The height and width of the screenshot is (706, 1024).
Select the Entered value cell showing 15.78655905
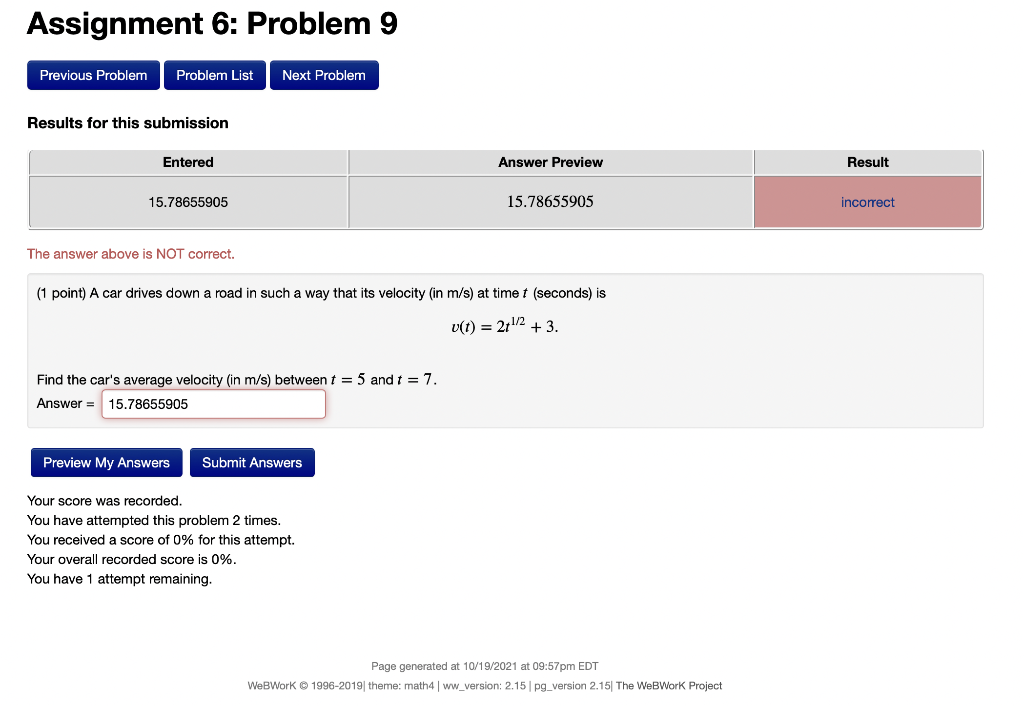click(188, 202)
